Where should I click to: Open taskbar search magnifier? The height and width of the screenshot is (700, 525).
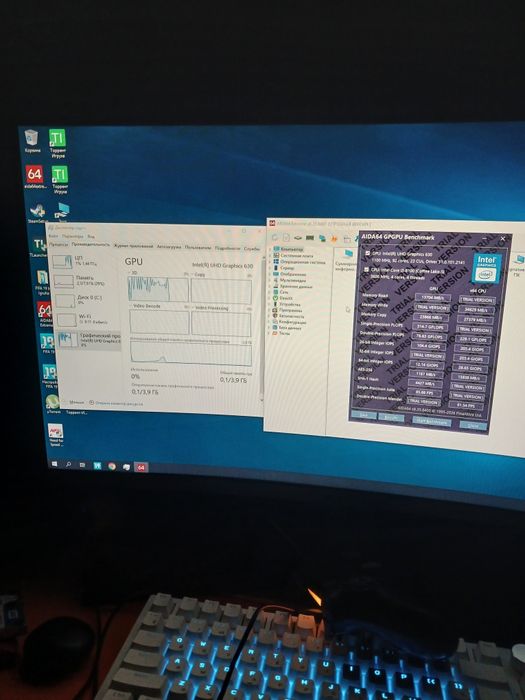68,465
